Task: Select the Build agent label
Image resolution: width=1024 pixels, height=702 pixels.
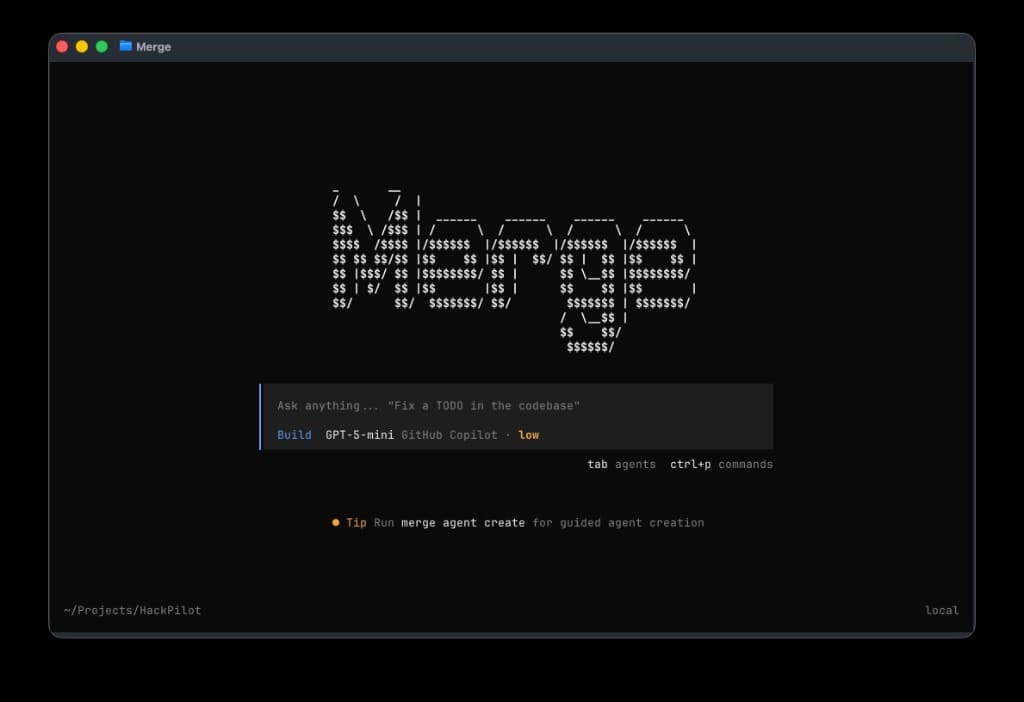Action: (x=294, y=435)
